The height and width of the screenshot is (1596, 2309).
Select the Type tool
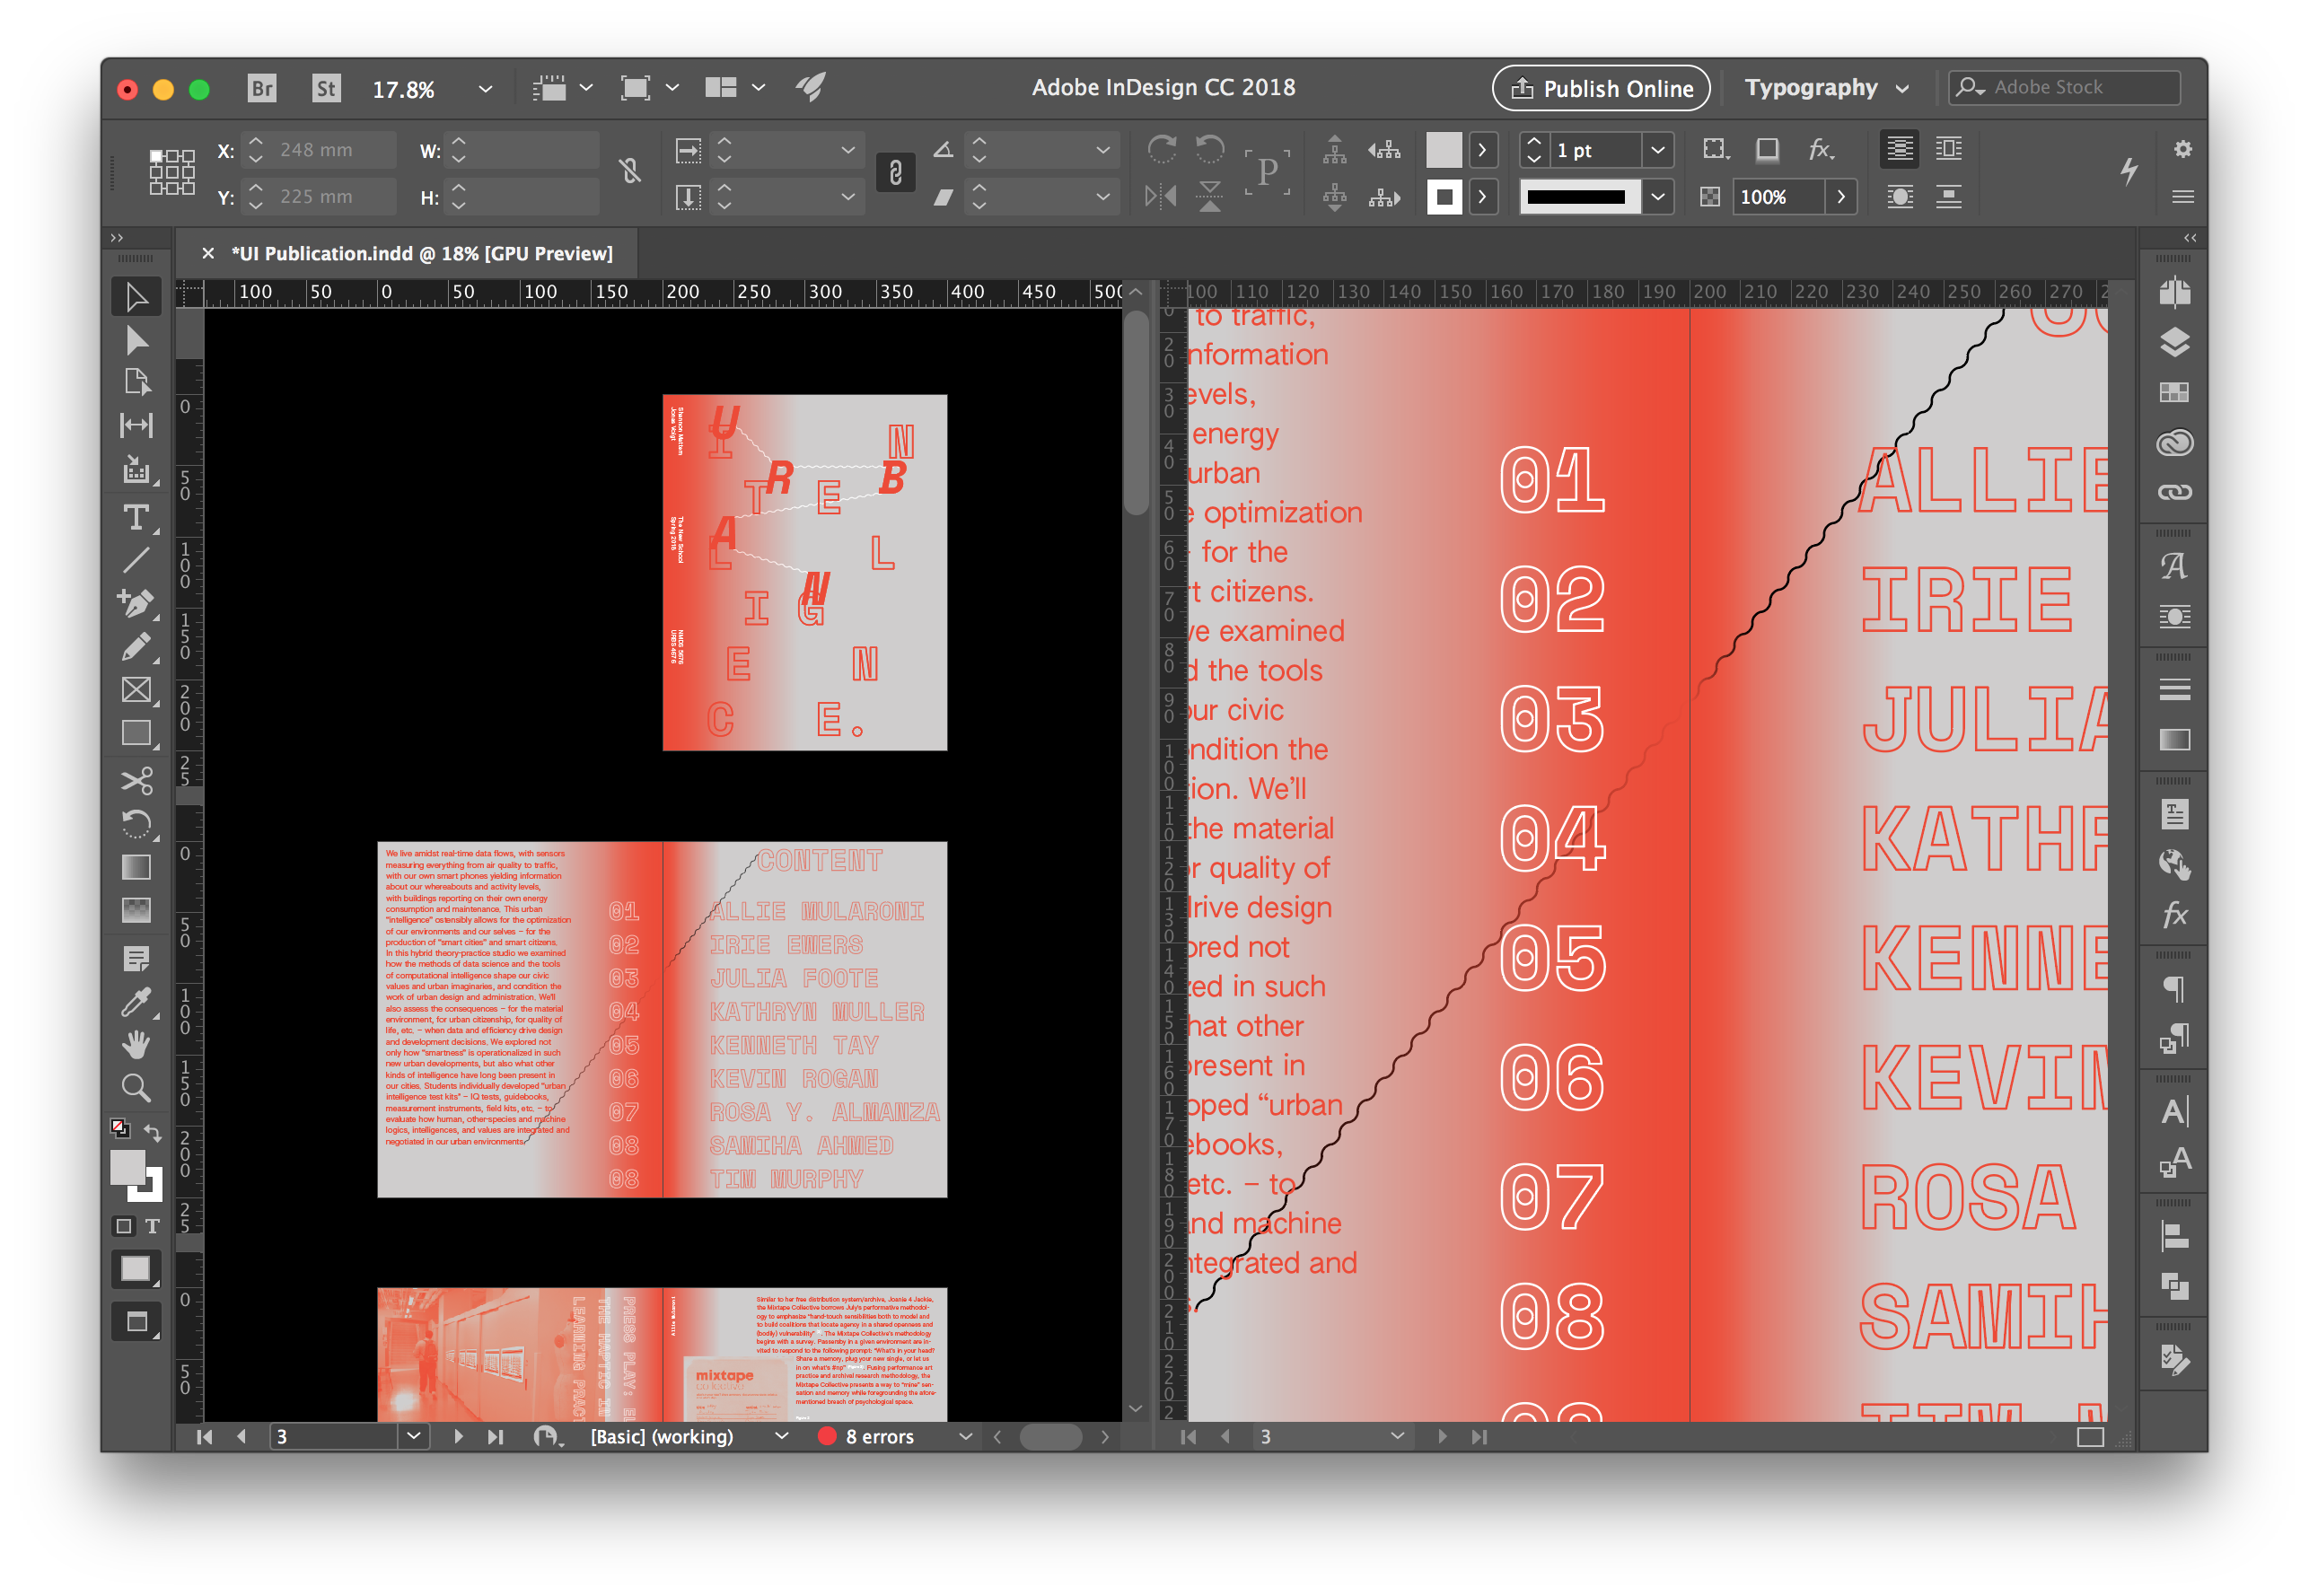pyautogui.click(x=137, y=517)
